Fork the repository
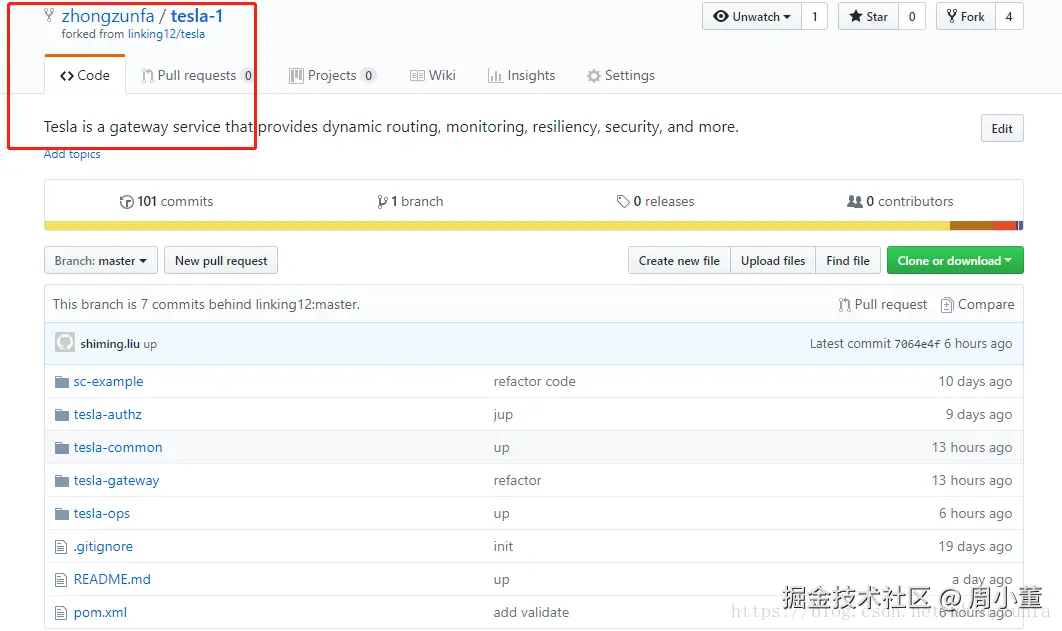The height and width of the screenshot is (631, 1062). click(966, 16)
